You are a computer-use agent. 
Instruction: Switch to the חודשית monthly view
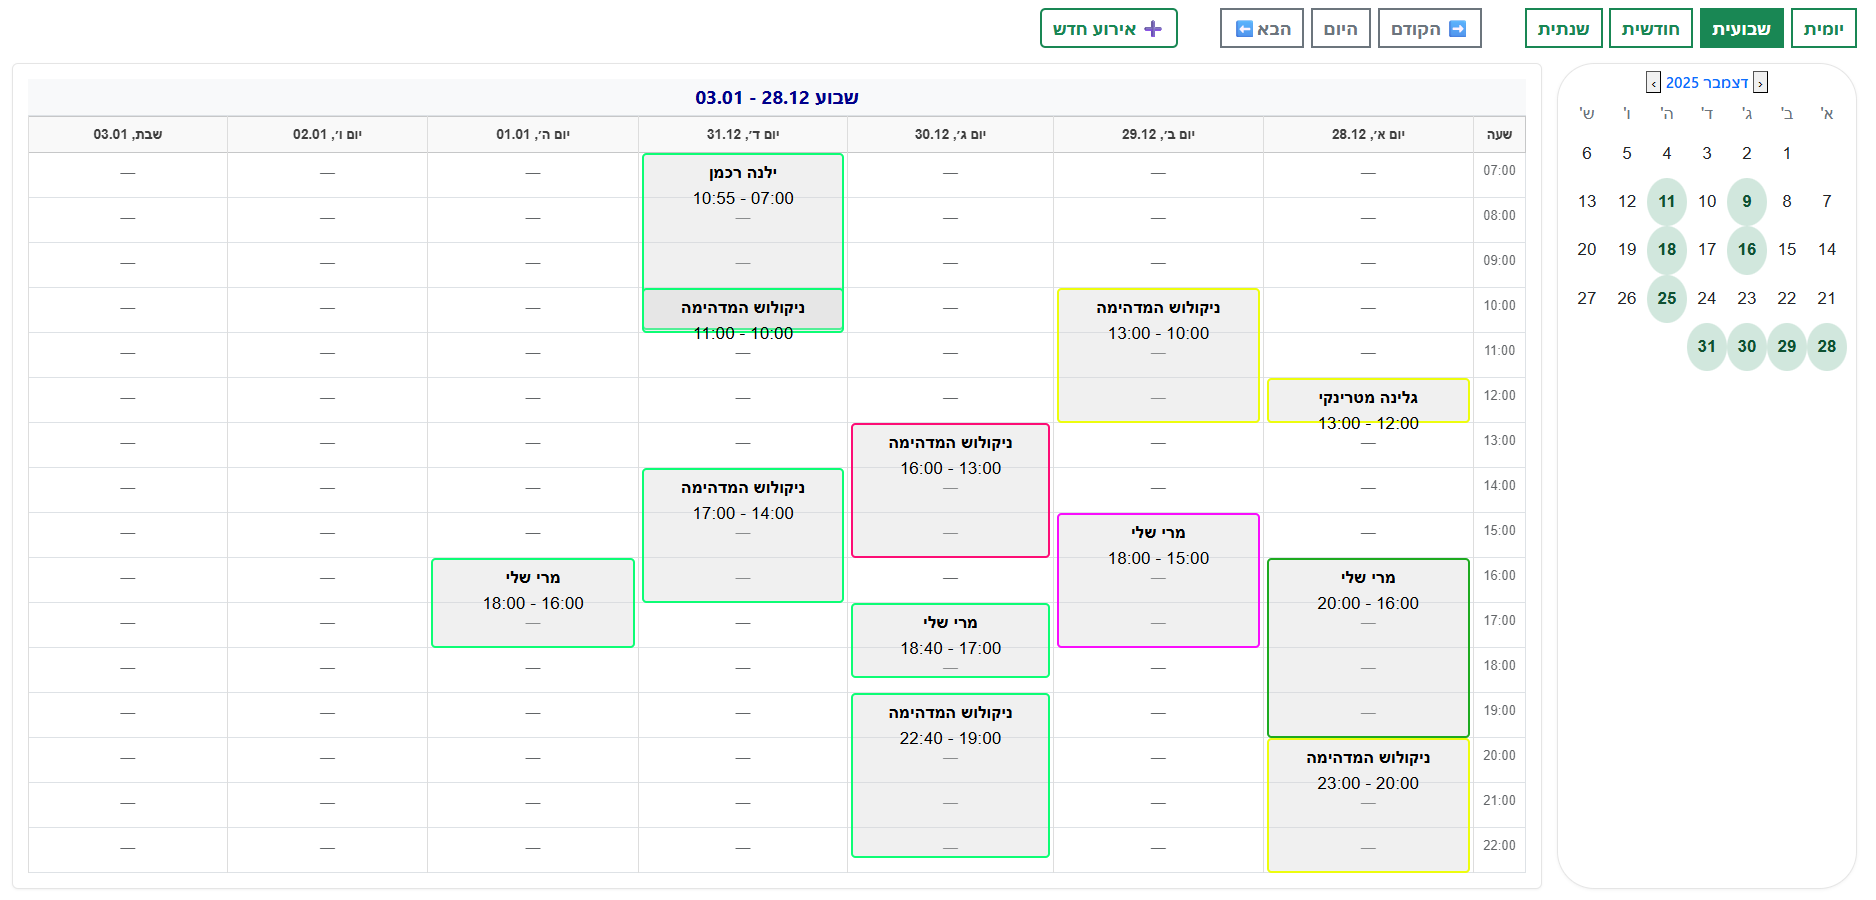1650,29
